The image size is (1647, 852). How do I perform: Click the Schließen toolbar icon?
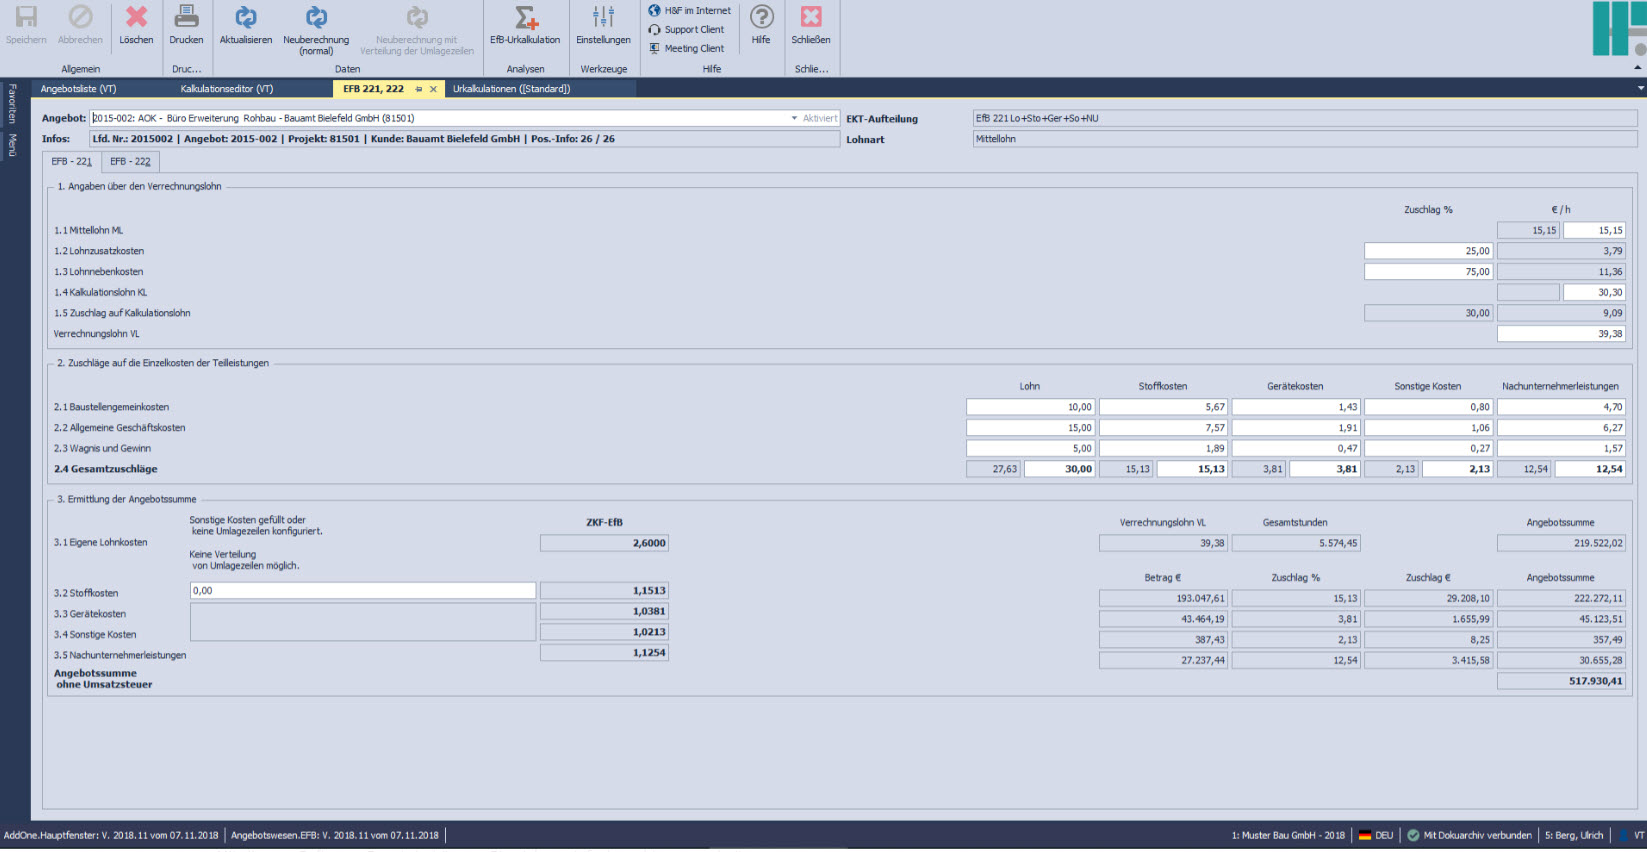click(811, 18)
